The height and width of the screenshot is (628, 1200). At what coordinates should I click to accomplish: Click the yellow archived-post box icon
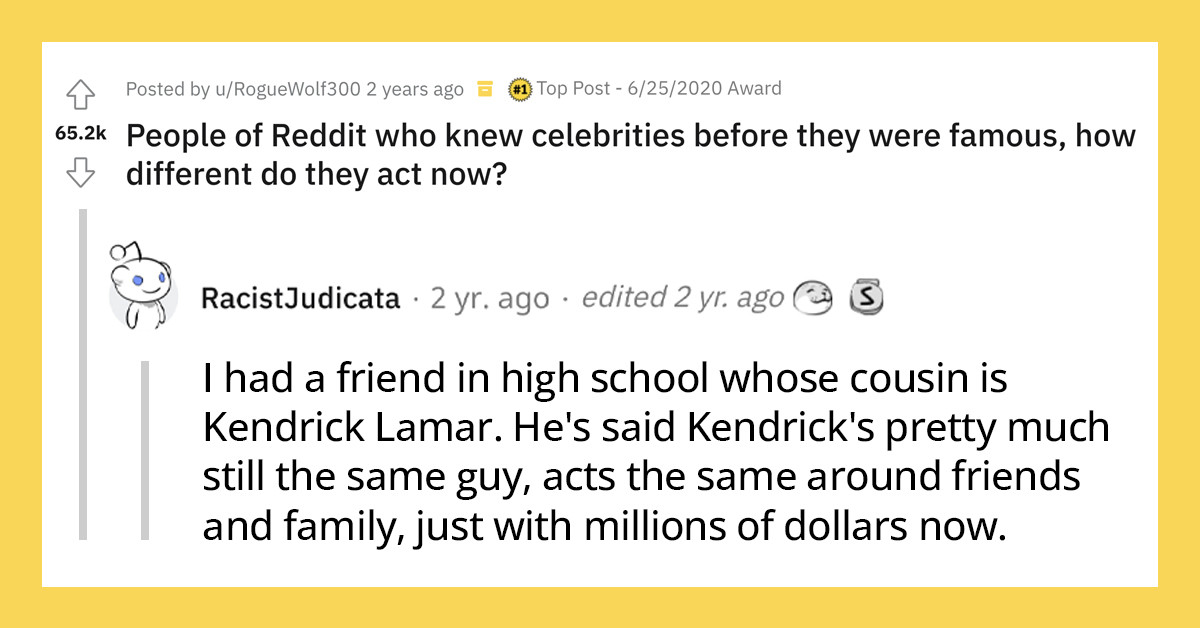tap(483, 88)
